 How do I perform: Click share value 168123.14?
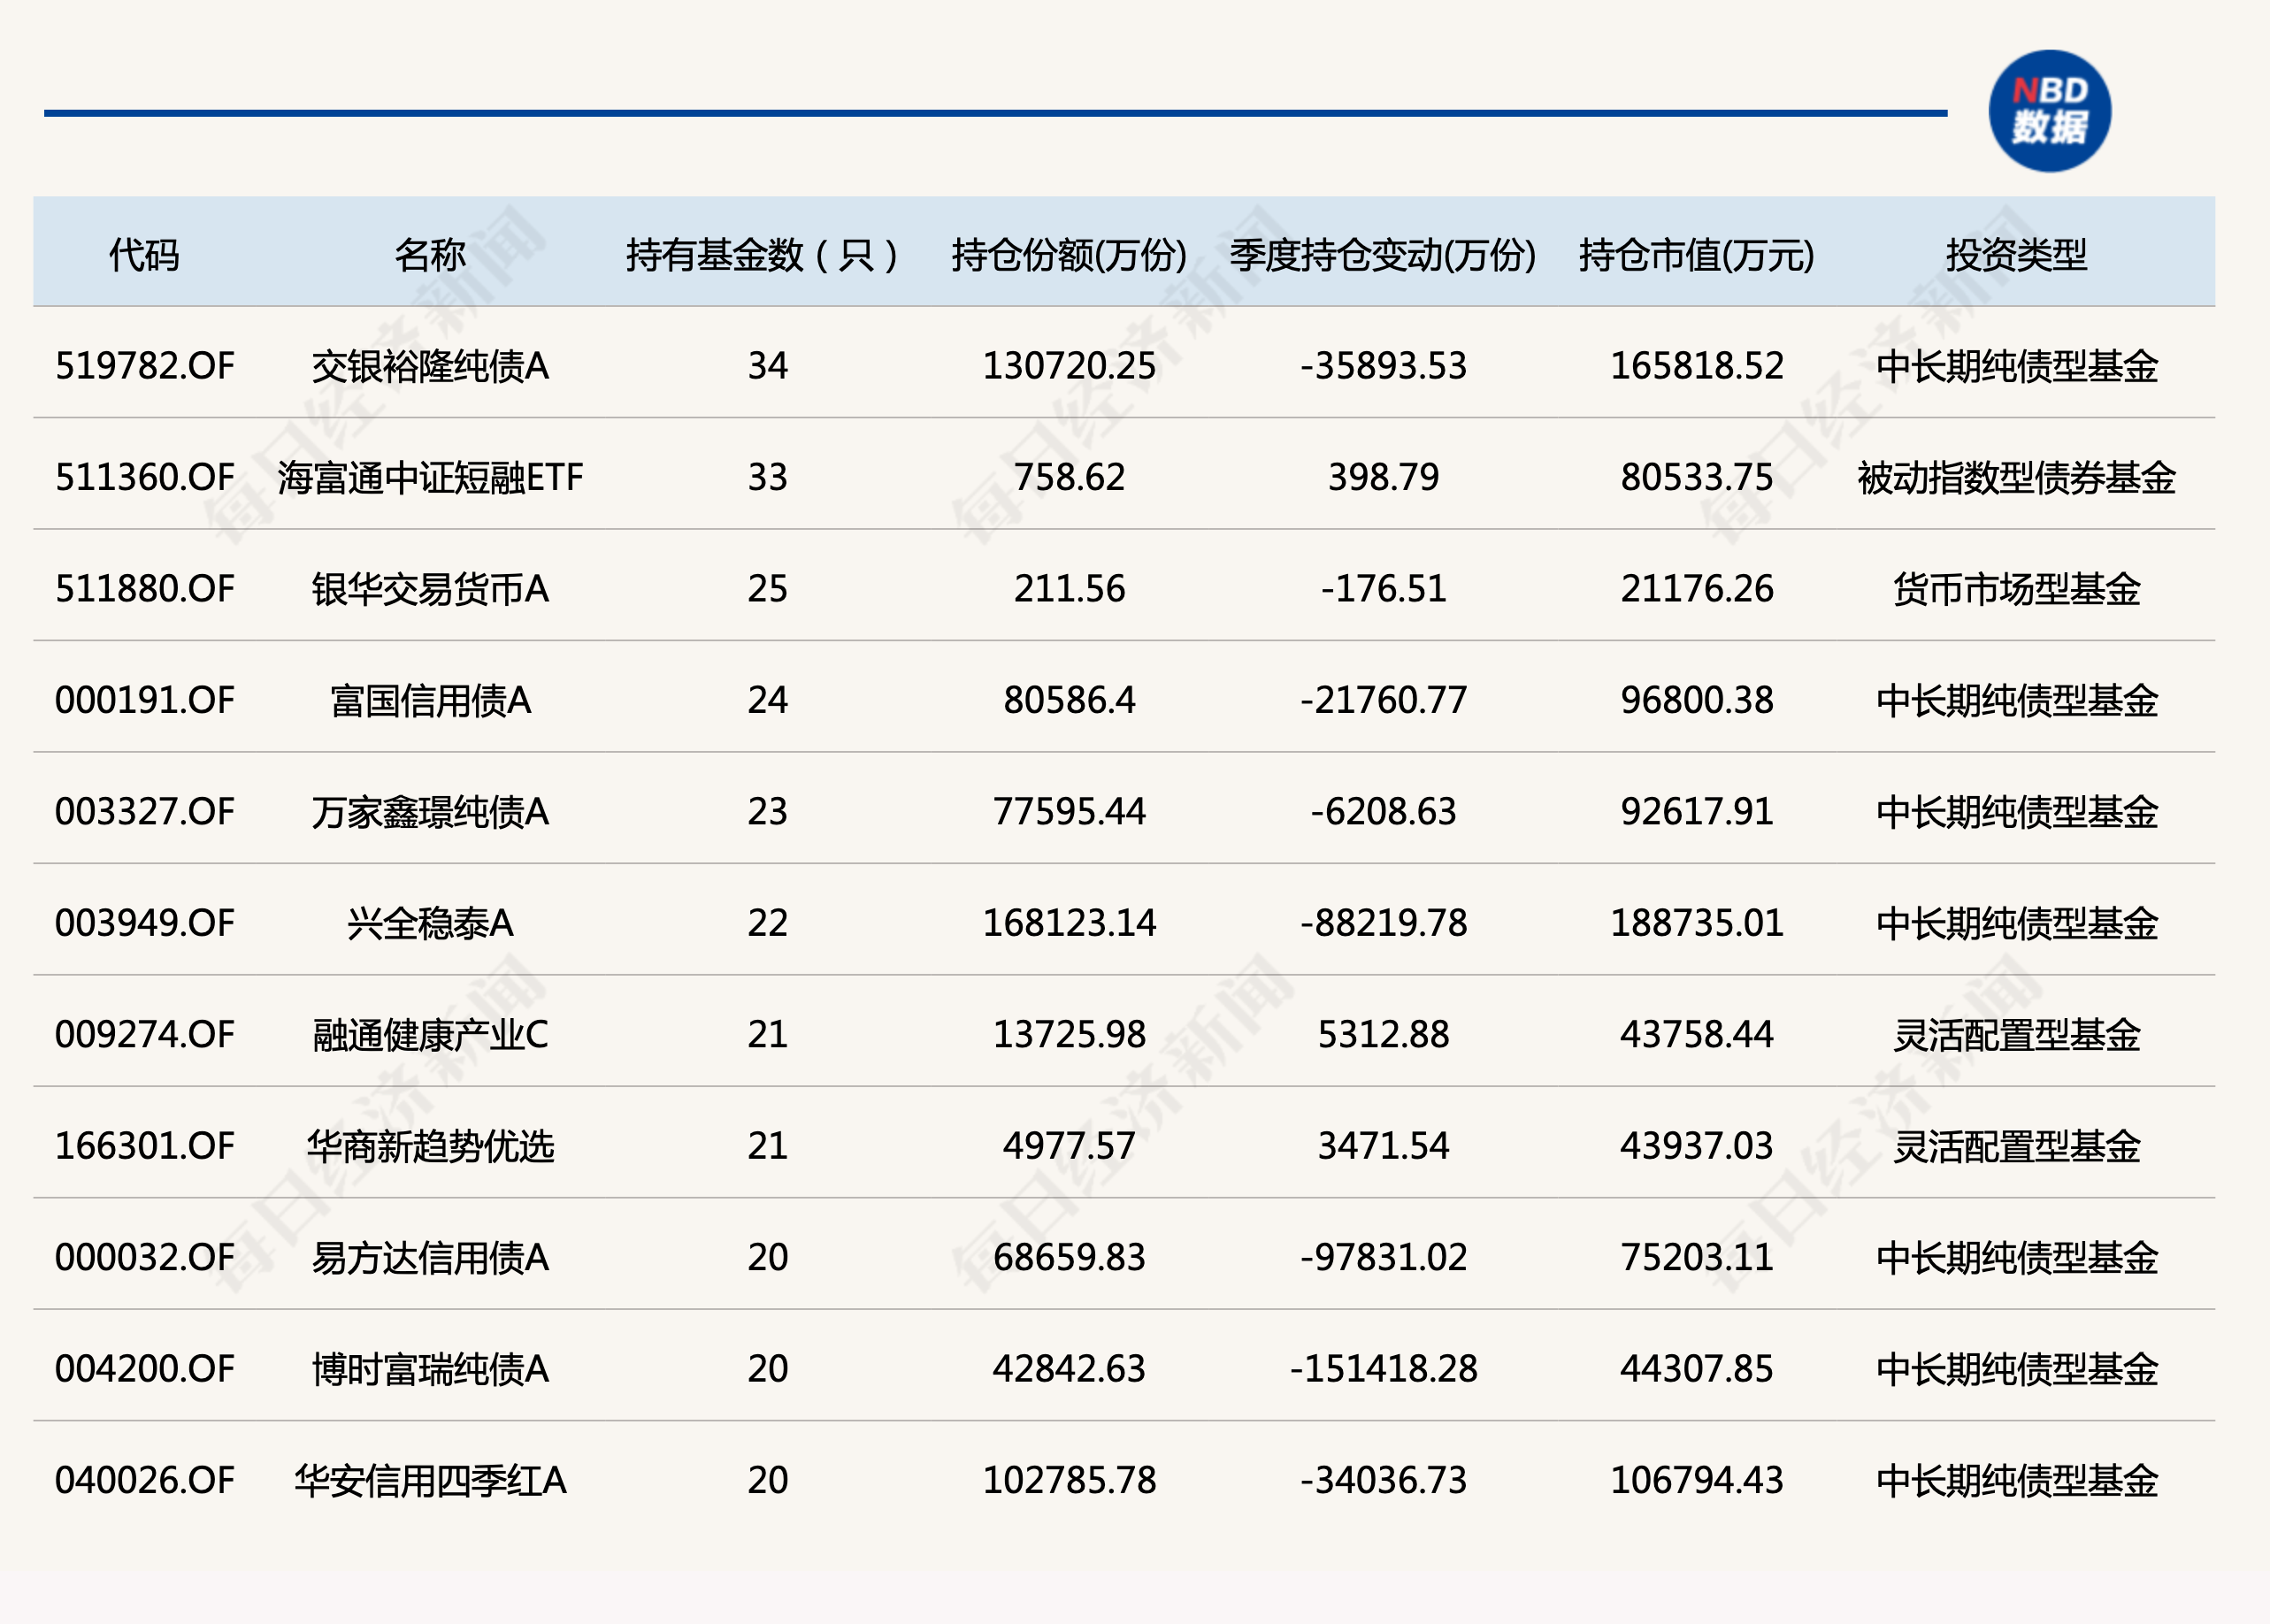(x=1069, y=923)
